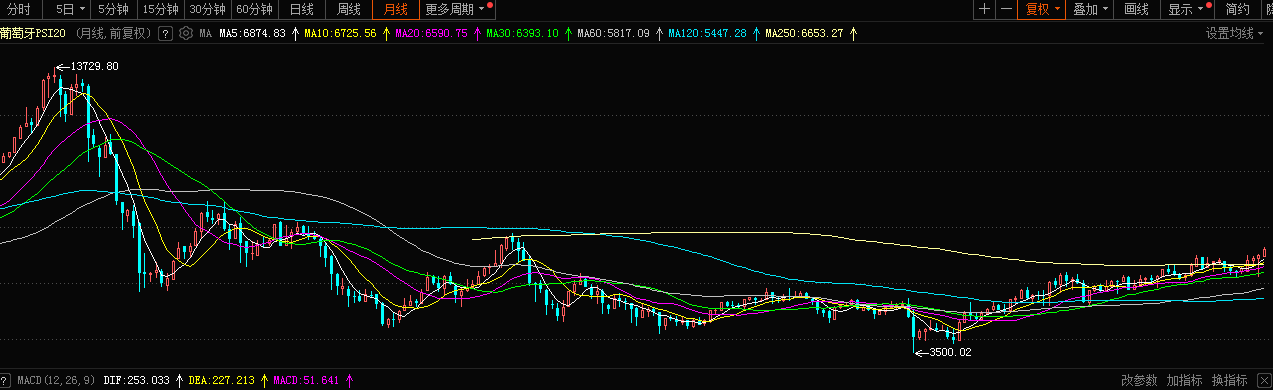
Task: Open the indicator help question mark icon
Action: tap(166, 33)
